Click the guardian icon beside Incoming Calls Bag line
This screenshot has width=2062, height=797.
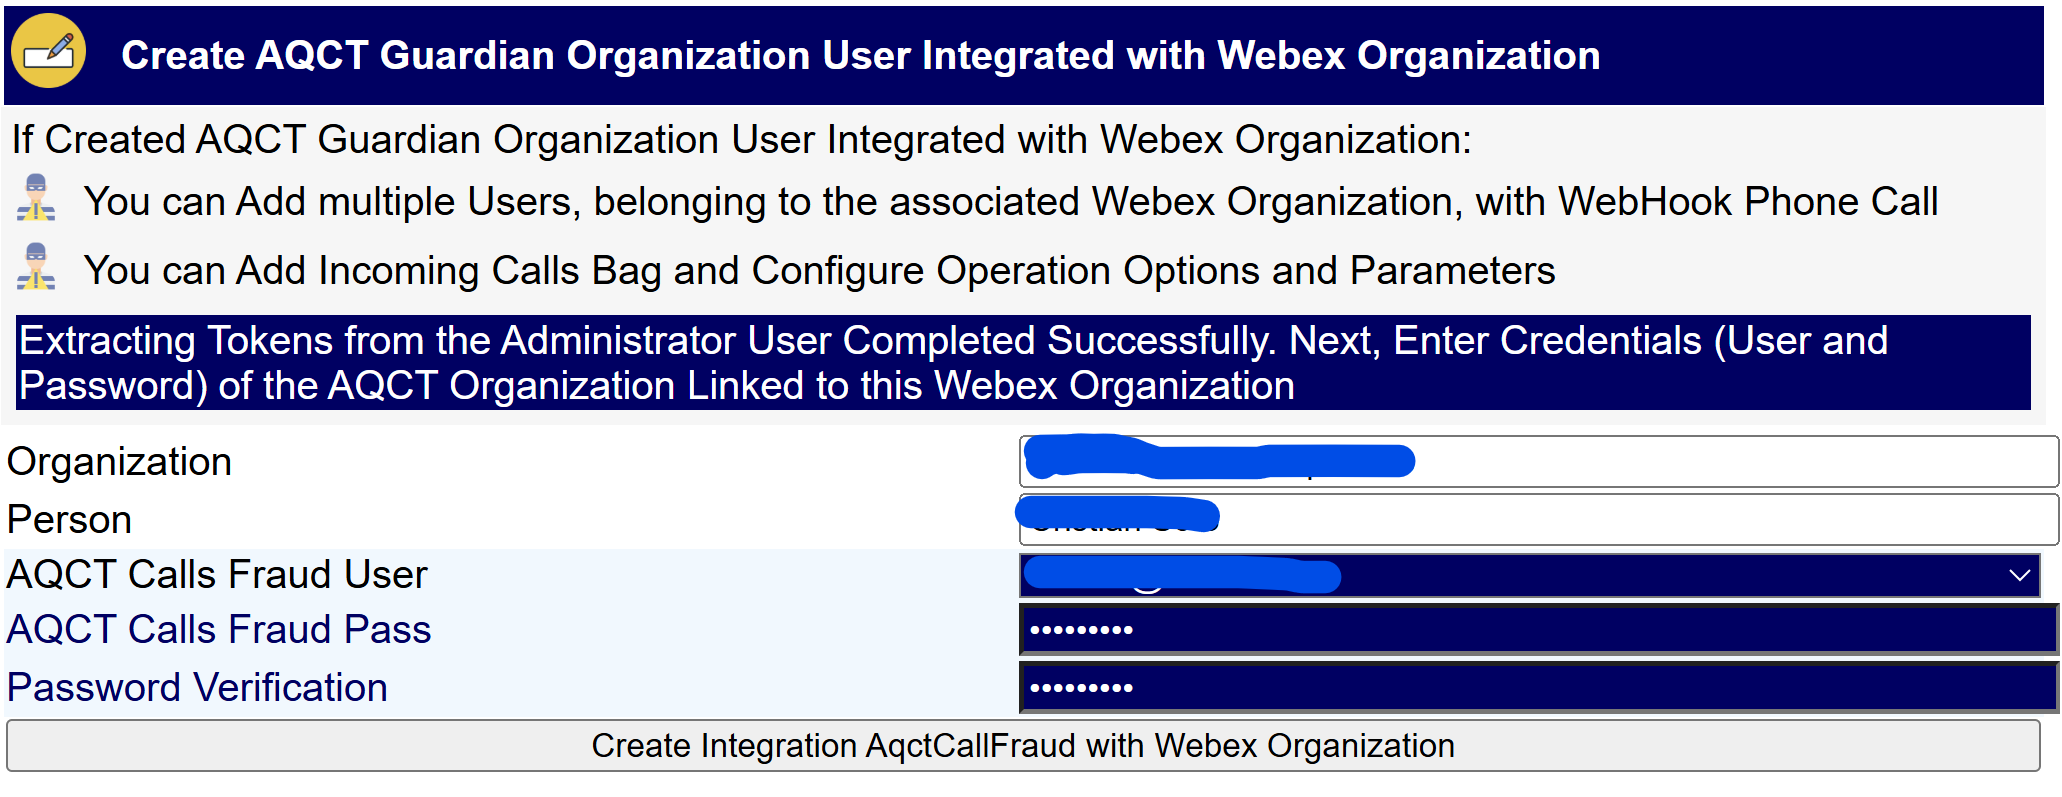click(36, 267)
